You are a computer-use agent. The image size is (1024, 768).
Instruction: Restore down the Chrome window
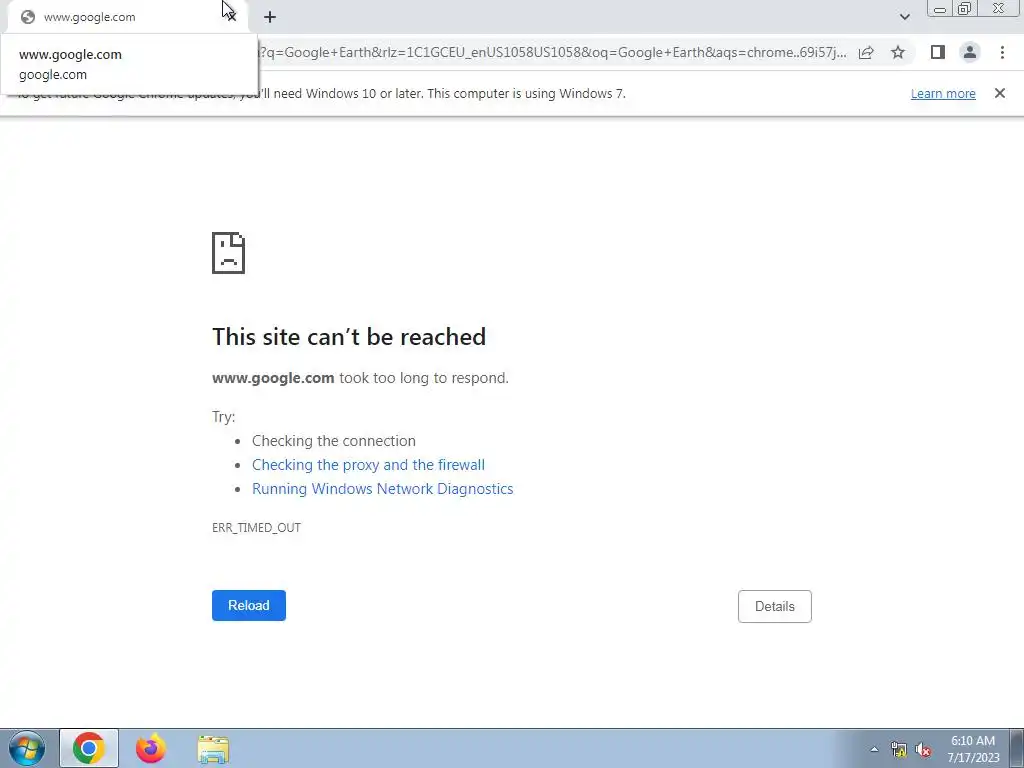point(965,9)
